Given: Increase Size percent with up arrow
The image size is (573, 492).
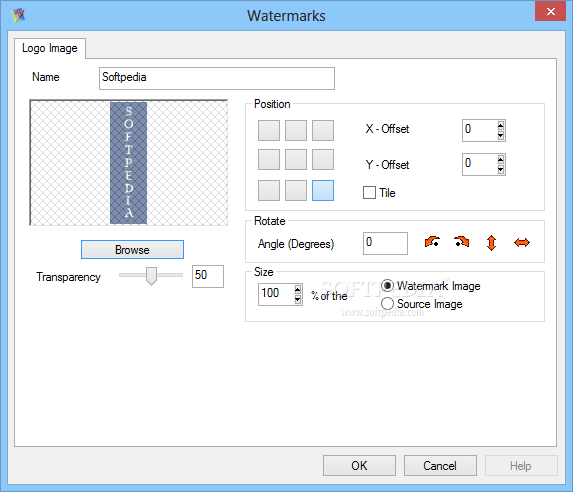Looking at the screenshot, I should pos(298,290).
